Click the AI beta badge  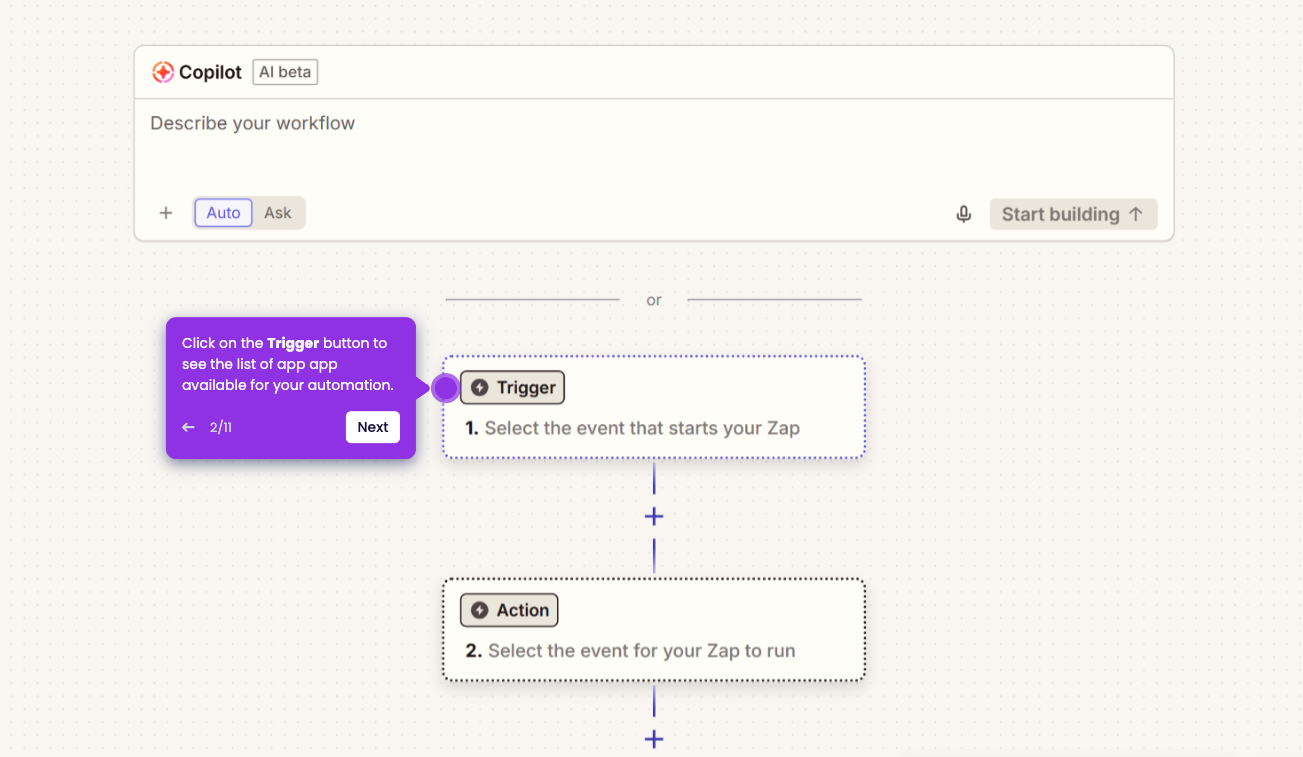tap(285, 72)
